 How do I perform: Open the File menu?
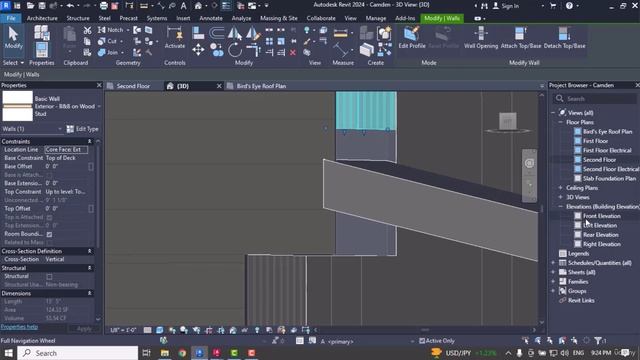[x=11, y=18]
